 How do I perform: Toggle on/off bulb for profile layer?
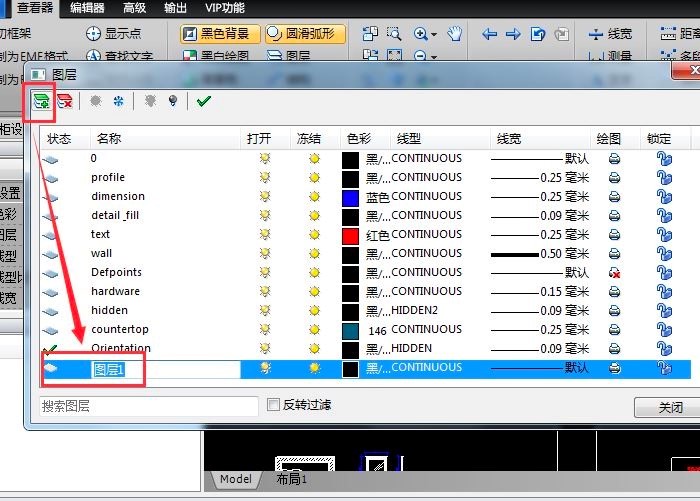[x=265, y=178]
